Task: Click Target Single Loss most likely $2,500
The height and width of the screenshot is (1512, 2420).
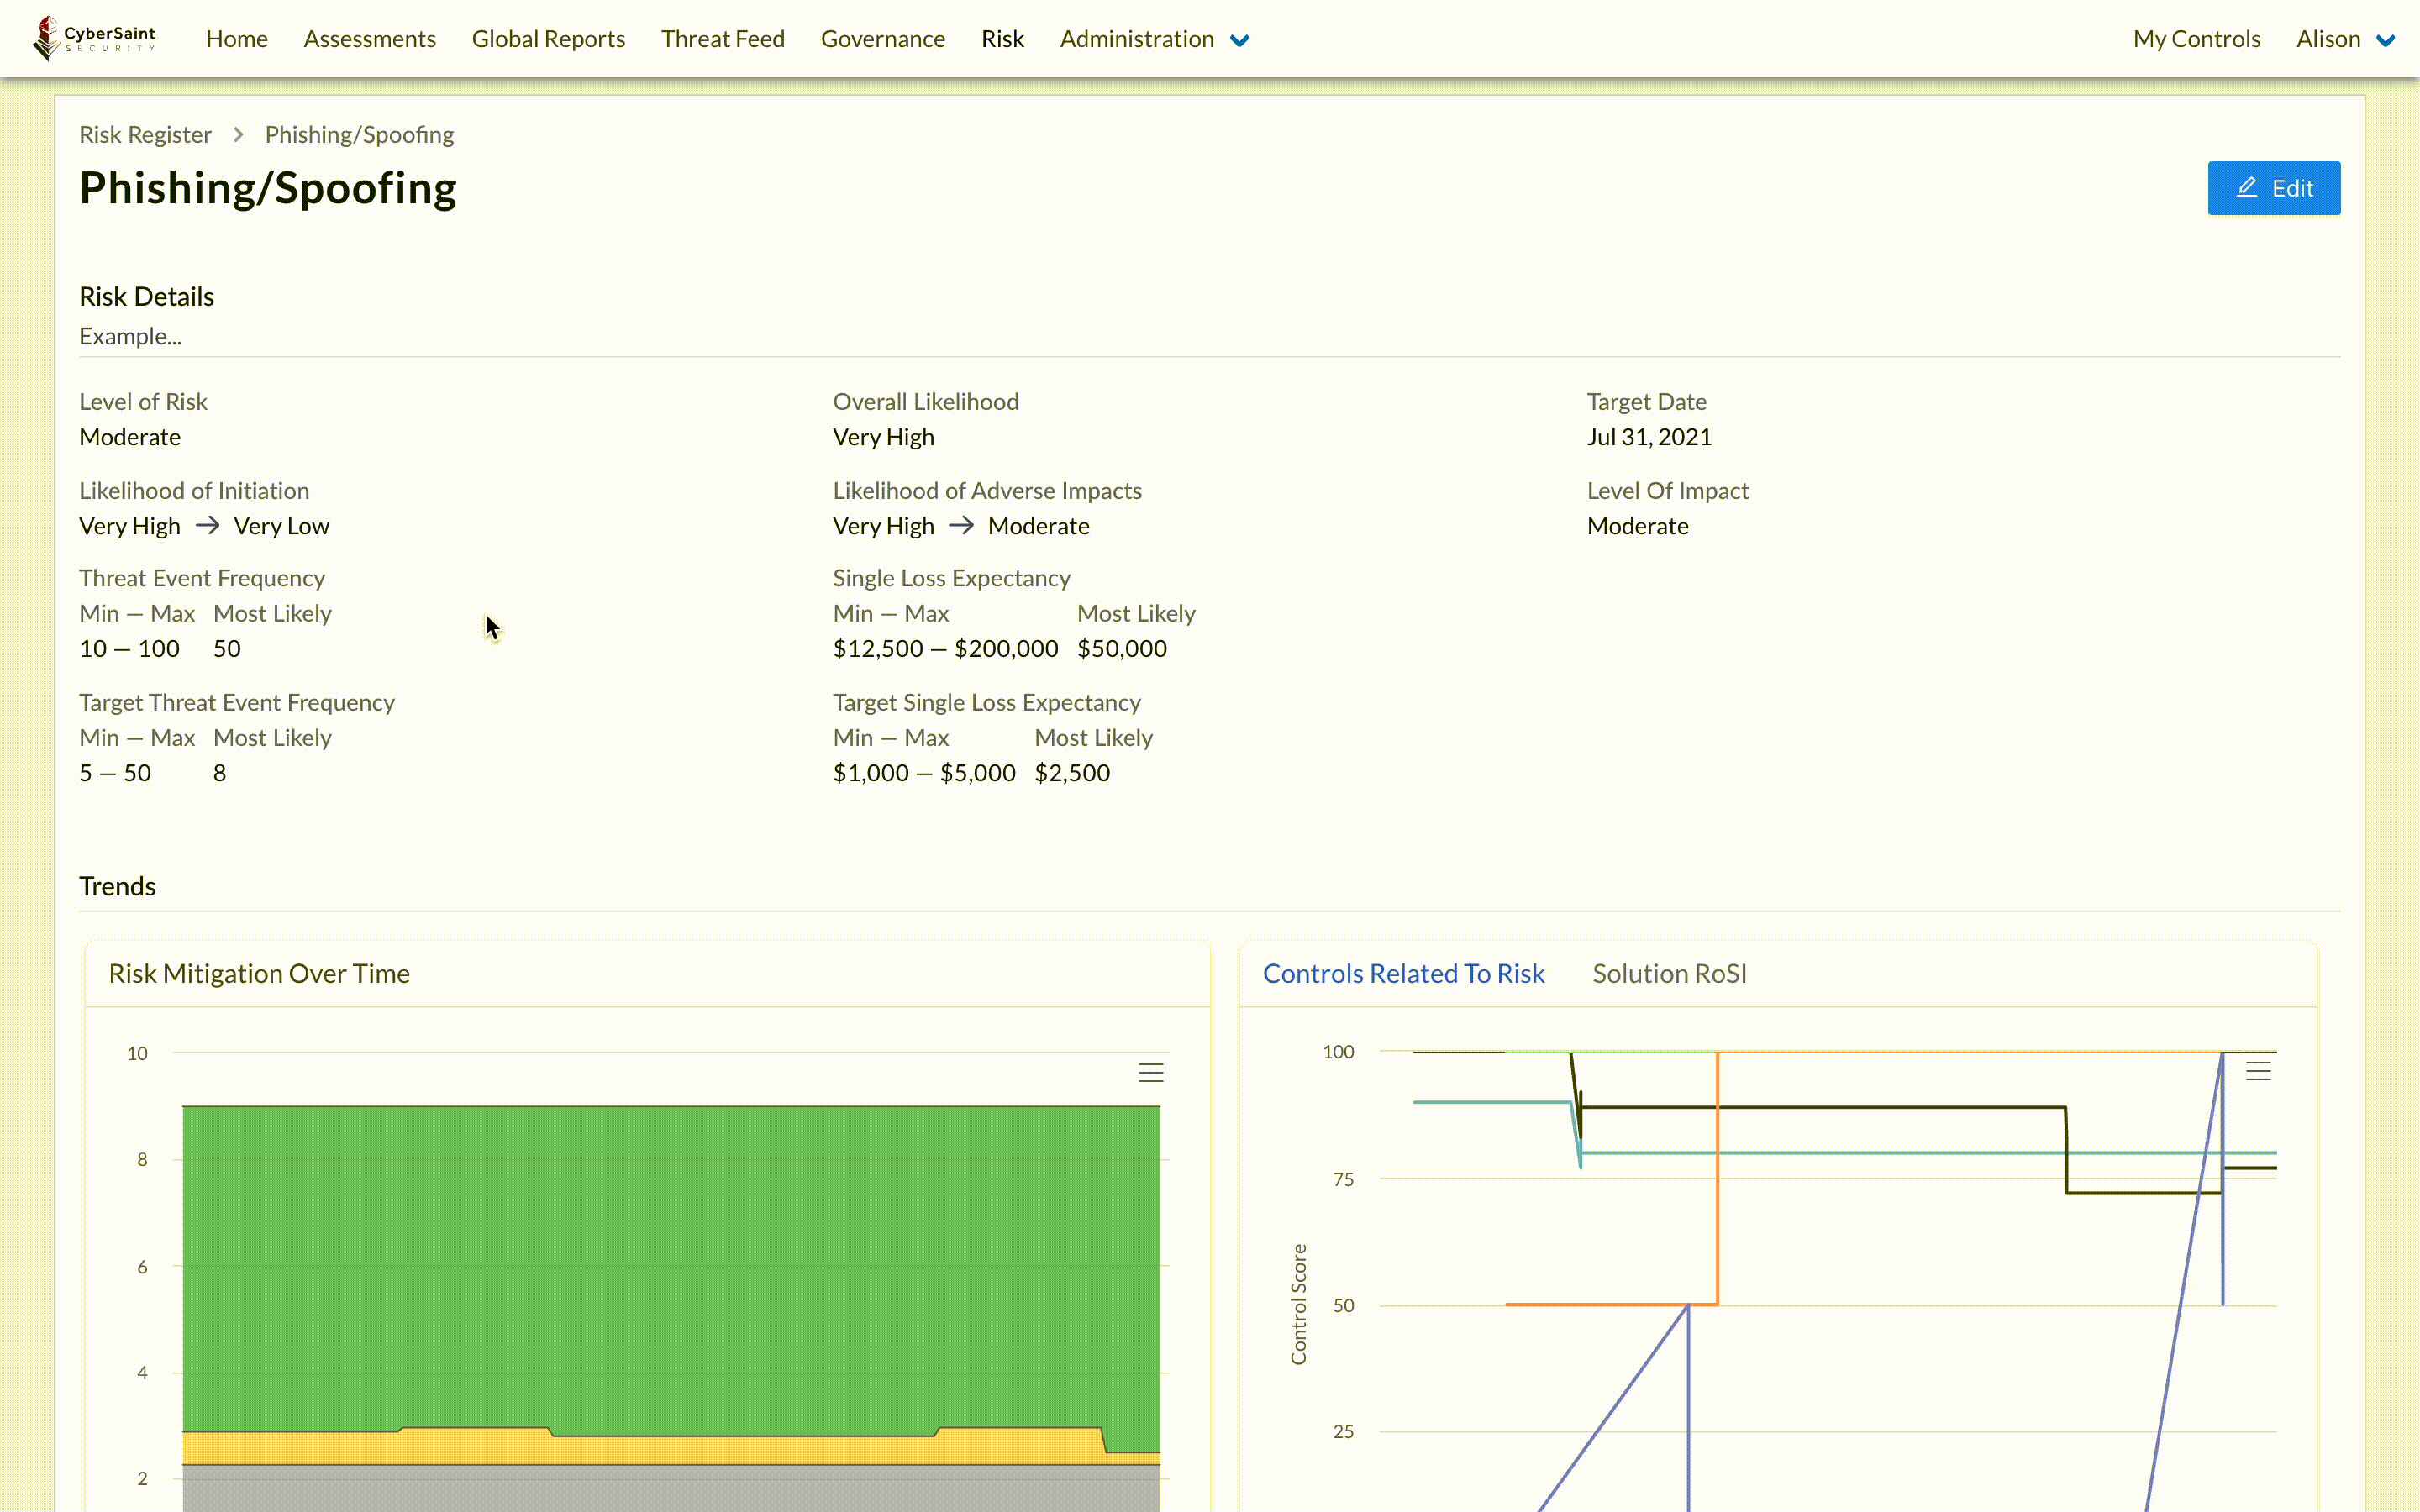Action: (x=1072, y=773)
